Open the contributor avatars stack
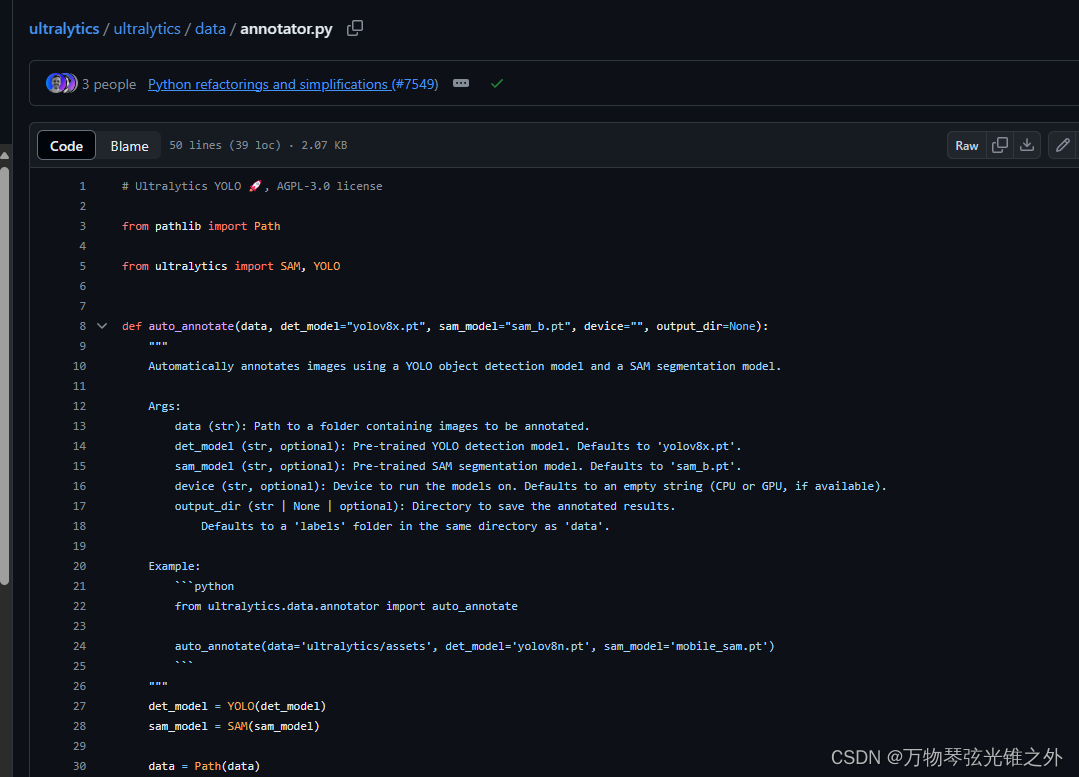The width and height of the screenshot is (1079, 777). (x=61, y=83)
